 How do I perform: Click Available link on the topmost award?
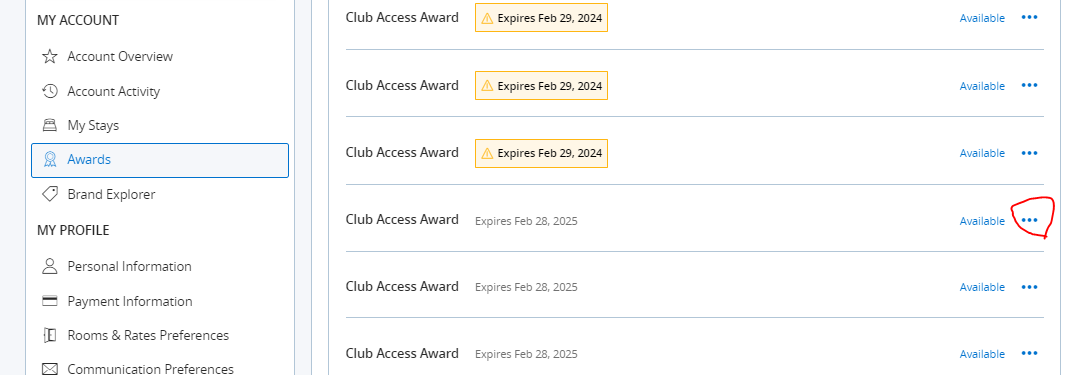tap(982, 18)
